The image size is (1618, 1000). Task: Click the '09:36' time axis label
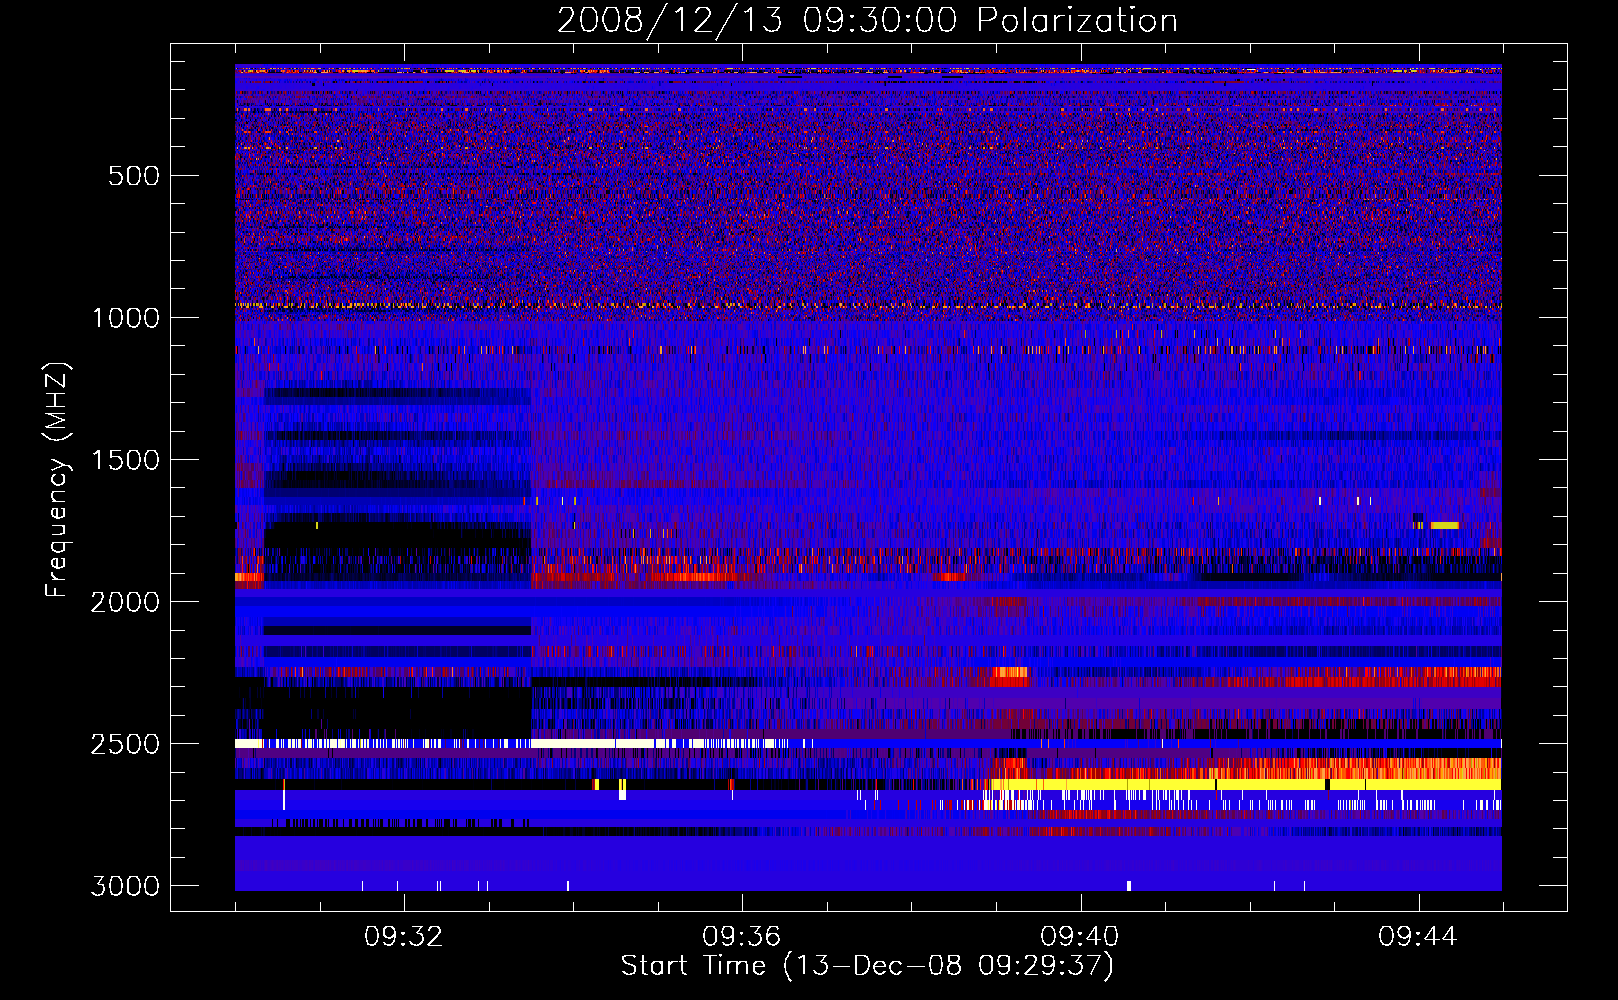tap(742, 937)
